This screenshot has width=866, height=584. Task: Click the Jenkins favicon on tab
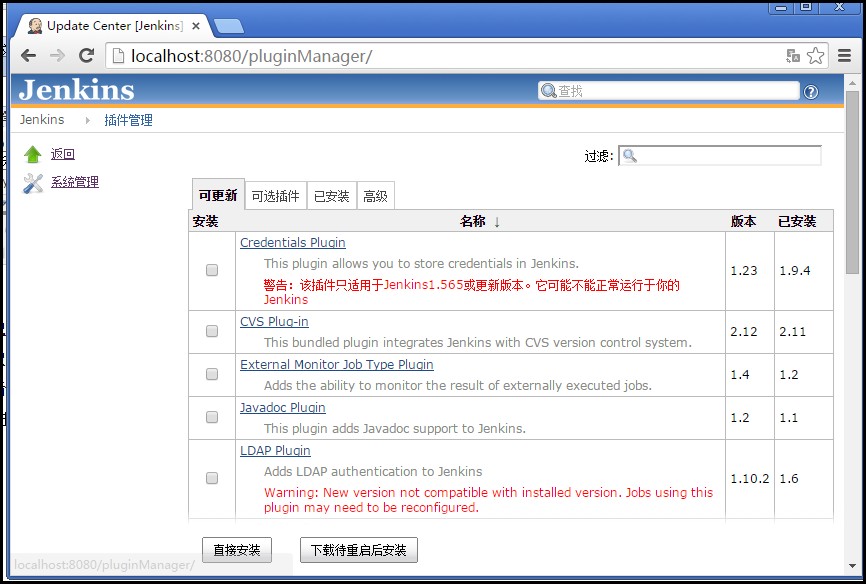pos(35,26)
